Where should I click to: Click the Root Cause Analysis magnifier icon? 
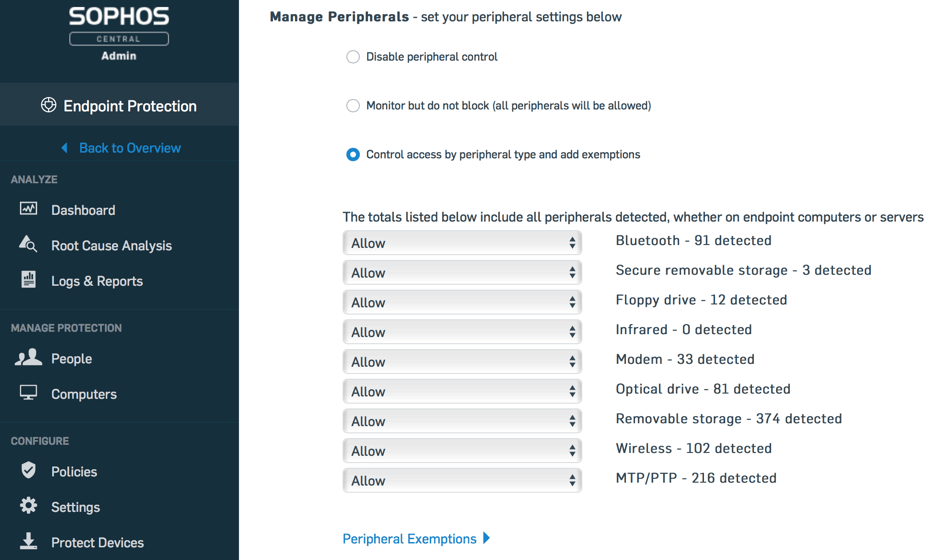[x=28, y=244]
